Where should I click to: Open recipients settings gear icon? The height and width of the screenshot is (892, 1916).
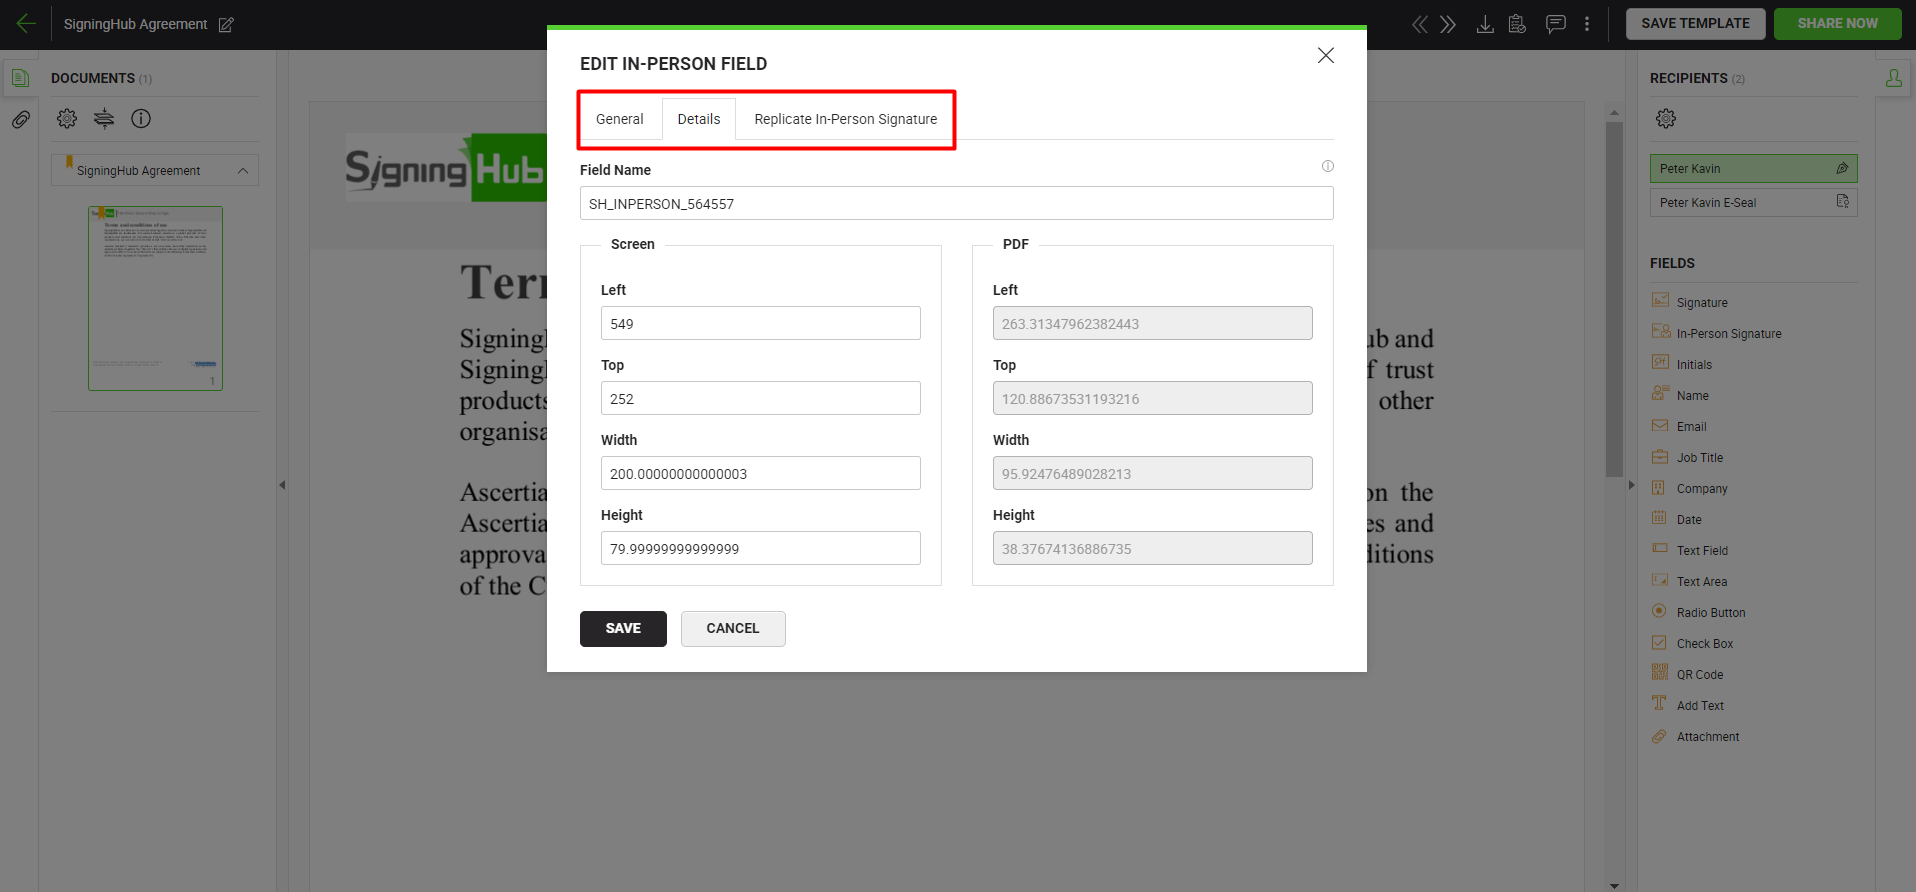click(1665, 119)
